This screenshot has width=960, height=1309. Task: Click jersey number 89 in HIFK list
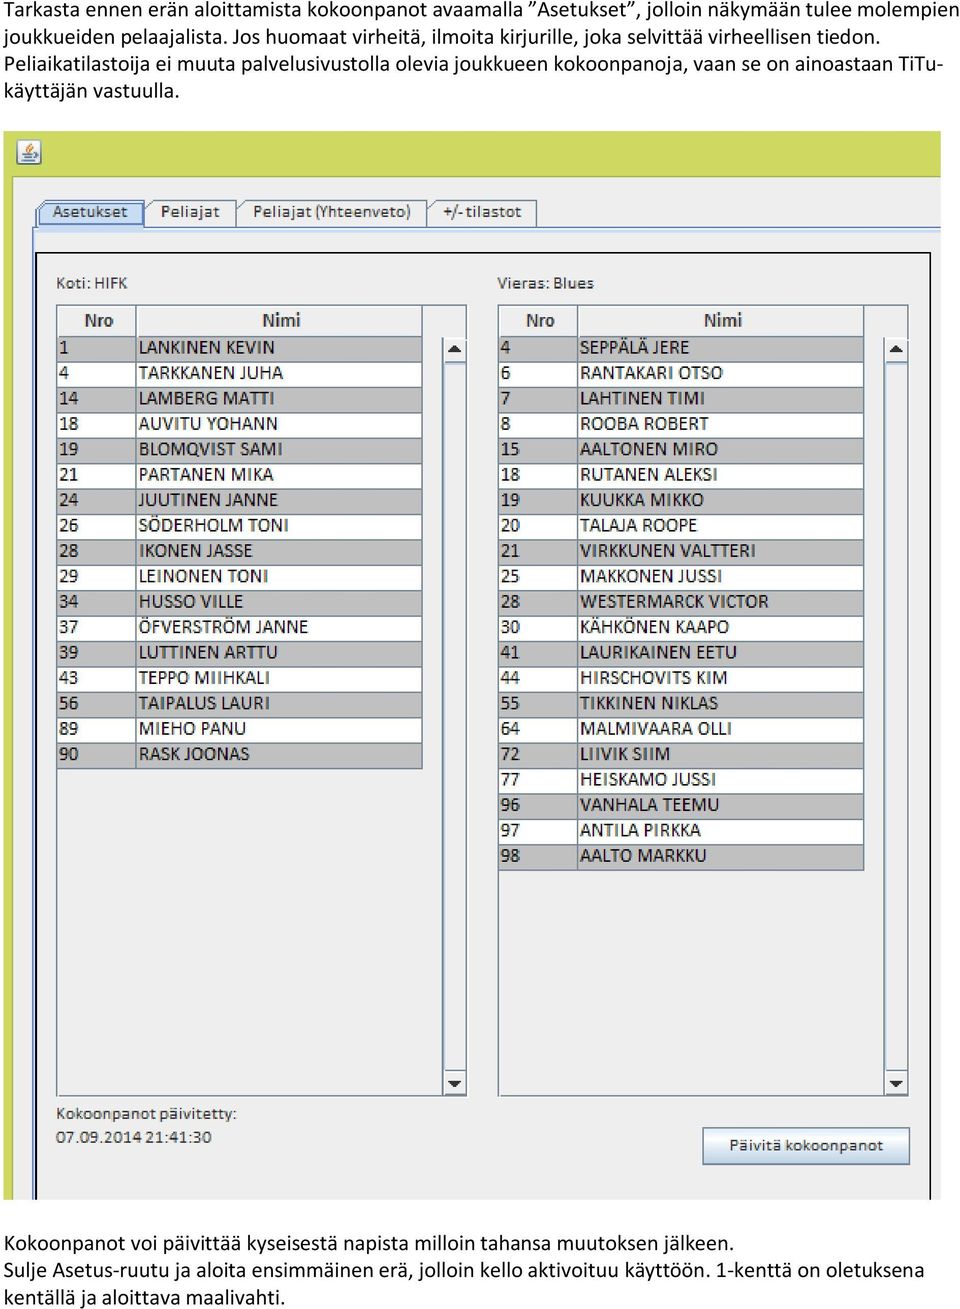pos(69,729)
